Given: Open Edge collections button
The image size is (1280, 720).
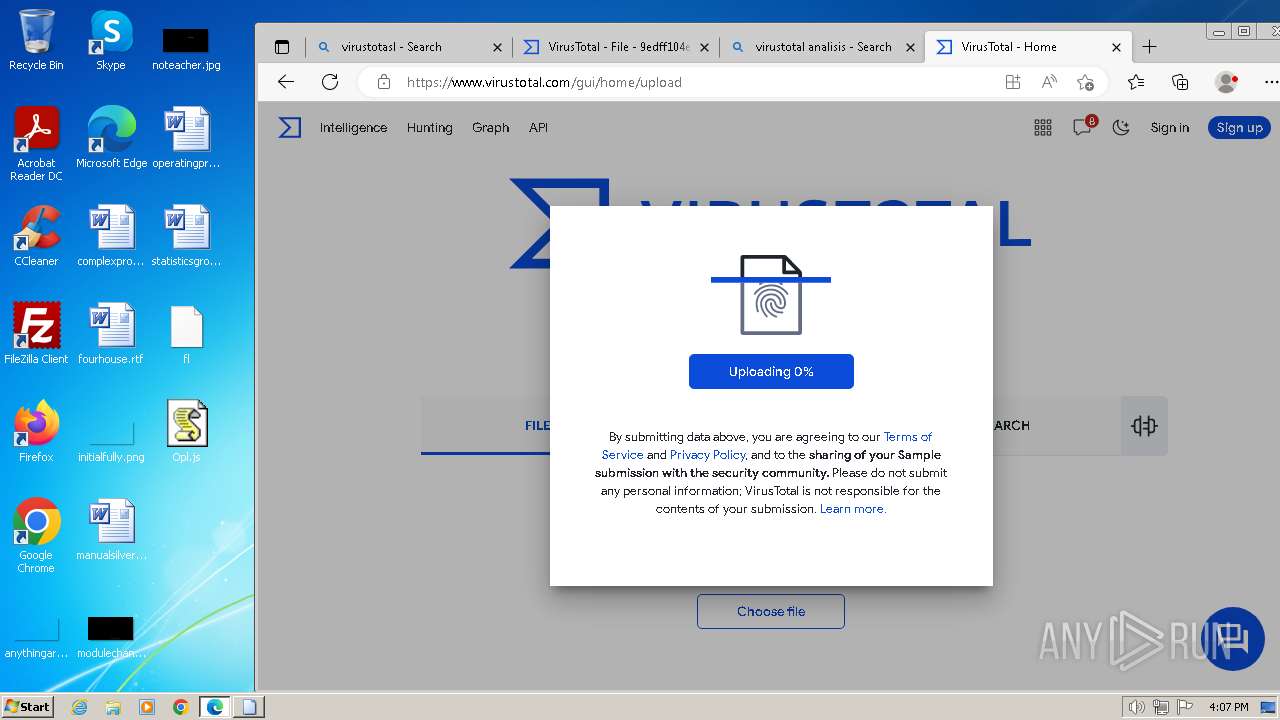Looking at the screenshot, I should click(x=1180, y=82).
